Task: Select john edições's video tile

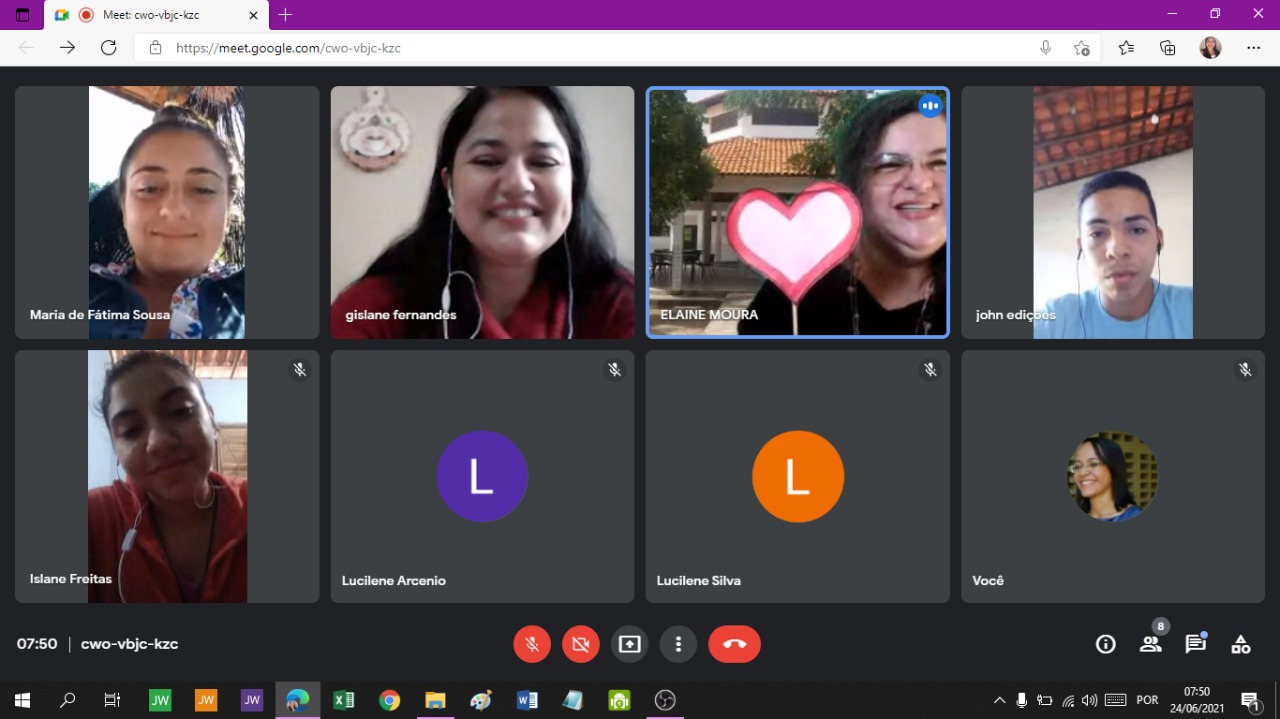Action: pos(1113,212)
